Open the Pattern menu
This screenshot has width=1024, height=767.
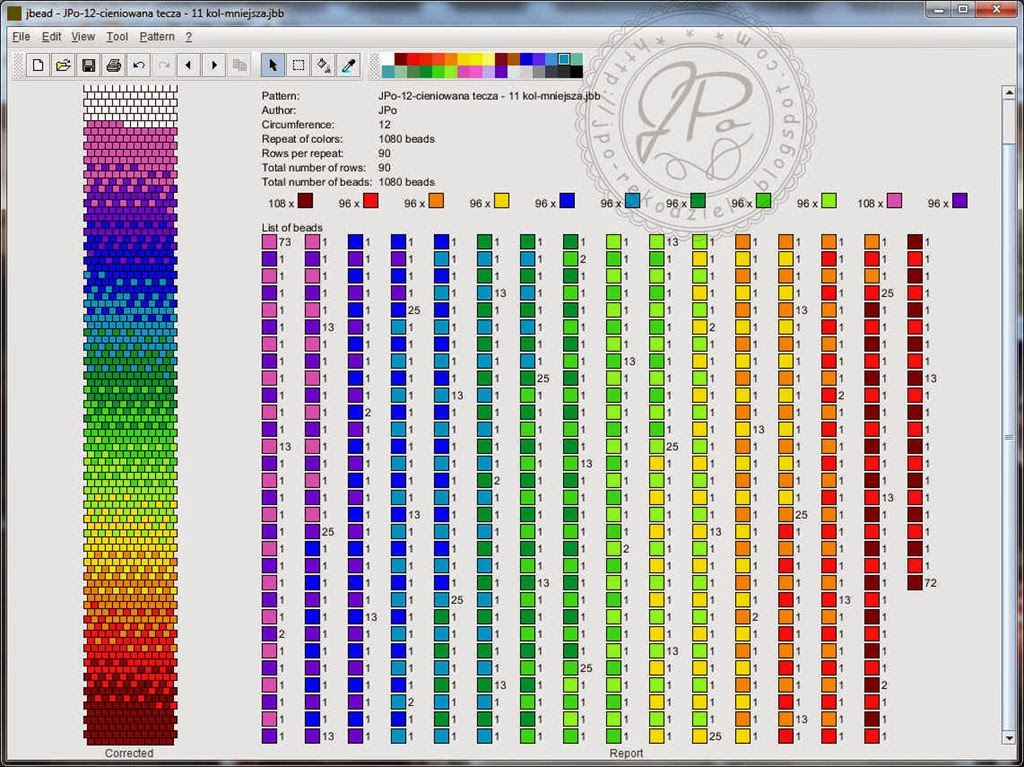(157, 37)
